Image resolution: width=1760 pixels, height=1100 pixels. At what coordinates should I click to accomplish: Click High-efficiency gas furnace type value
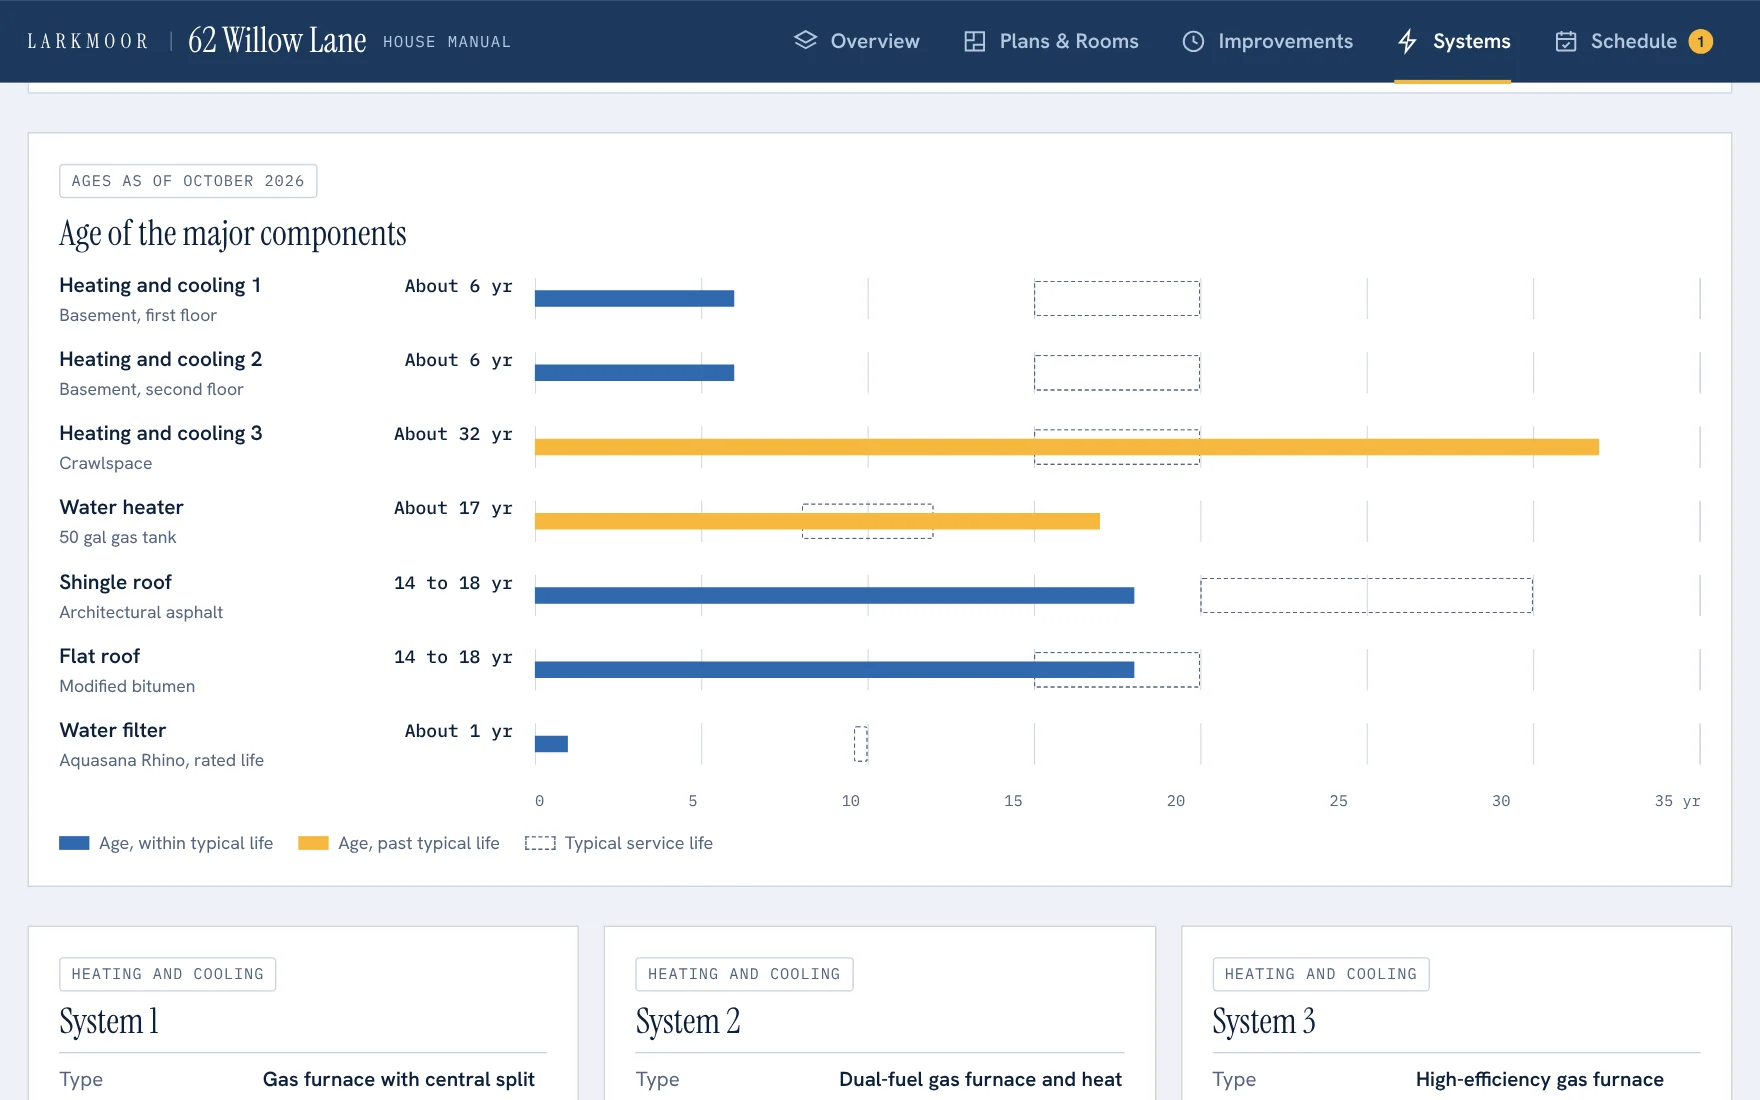tap(1540, 1079)
